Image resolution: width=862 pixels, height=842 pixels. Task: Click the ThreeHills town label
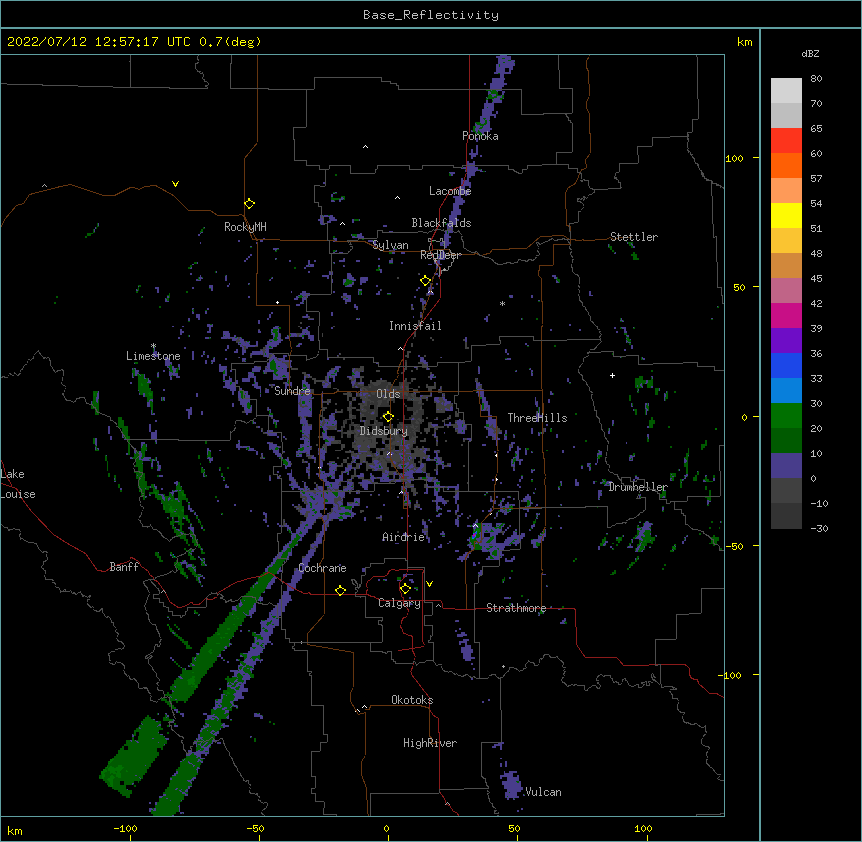537,418
